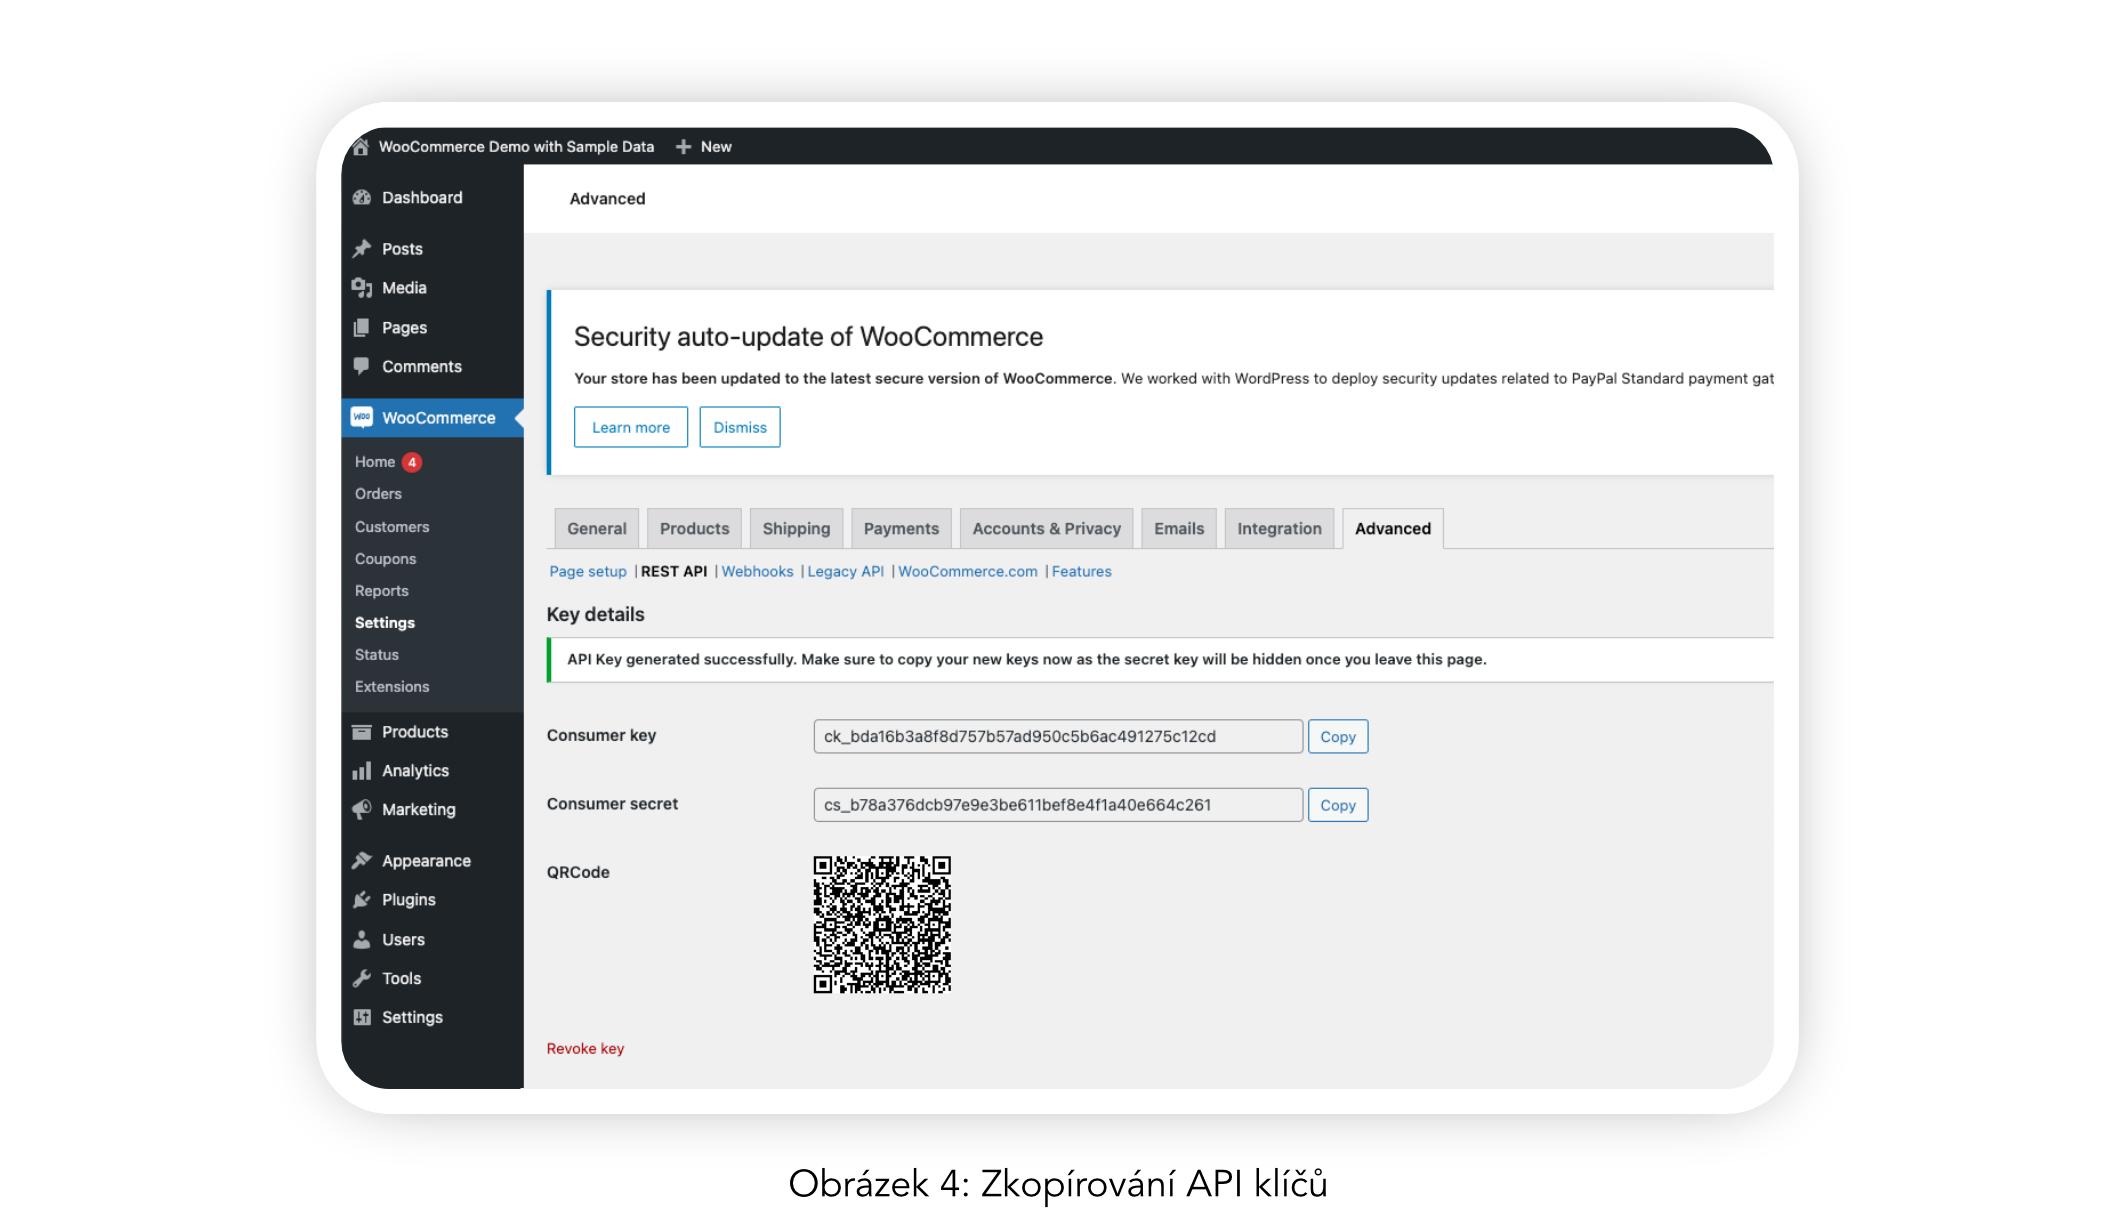Image resolution: width=2118 pixels, height=1224 pixels.
Task: Click the 'API Key generated successfully' notice text
Action: pos(1027,660)
